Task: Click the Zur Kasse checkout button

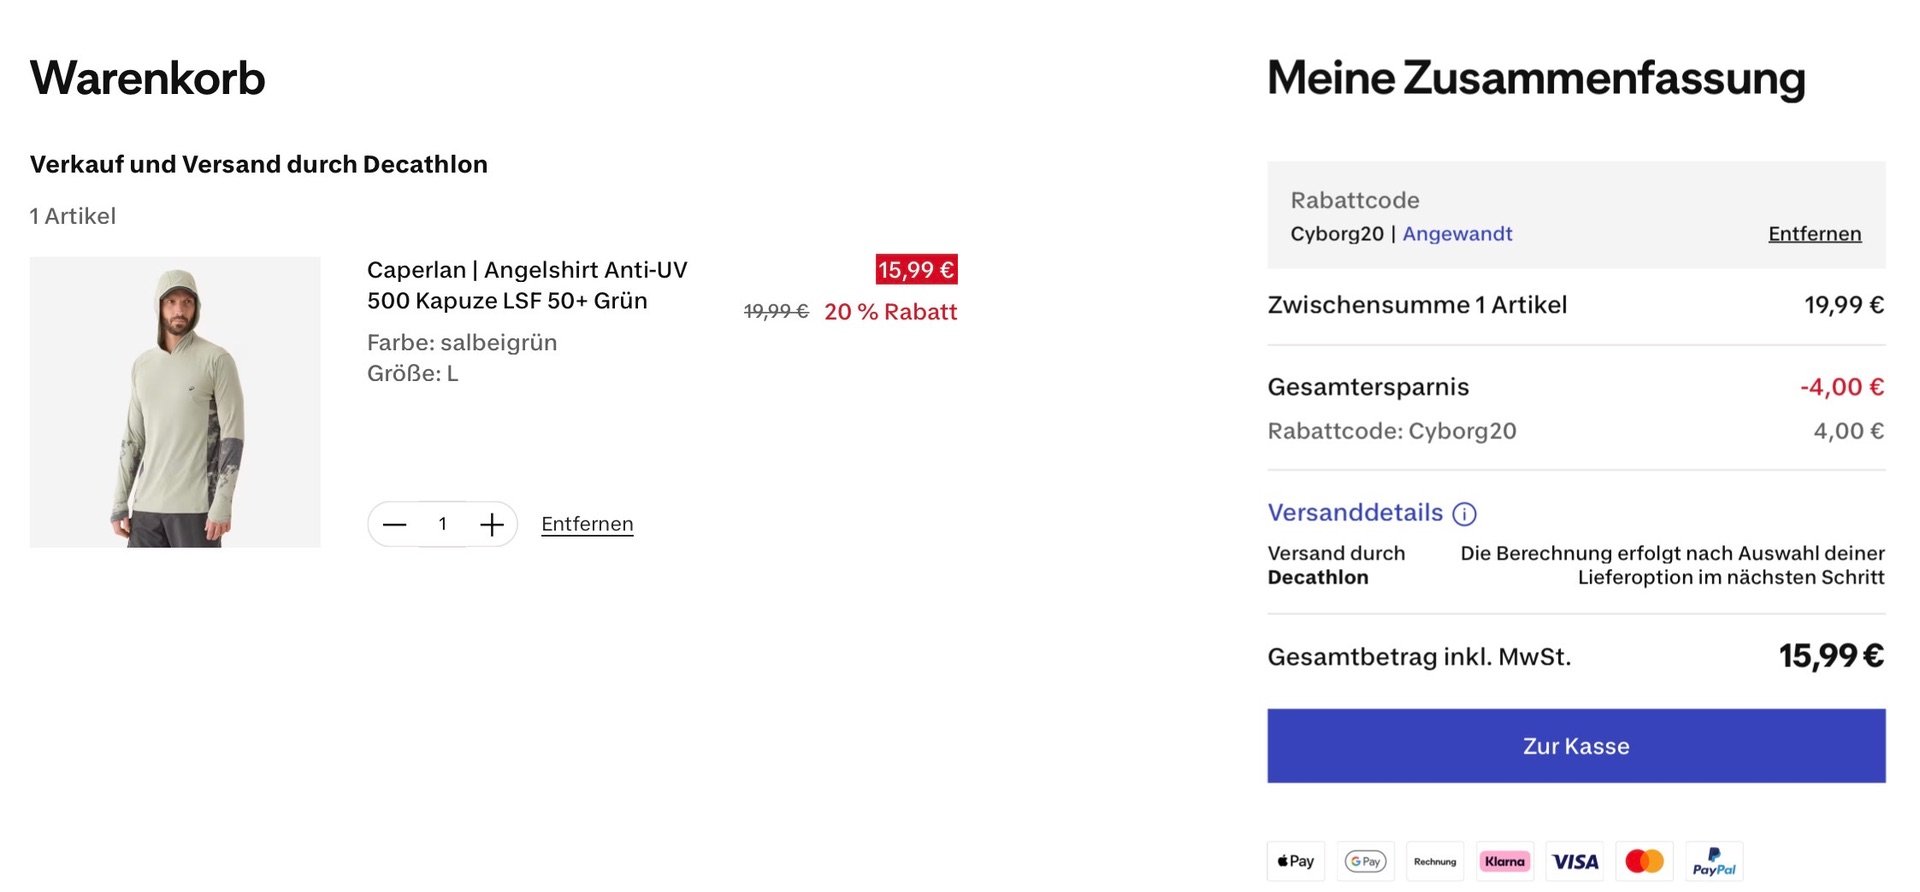Action: 1576,746
